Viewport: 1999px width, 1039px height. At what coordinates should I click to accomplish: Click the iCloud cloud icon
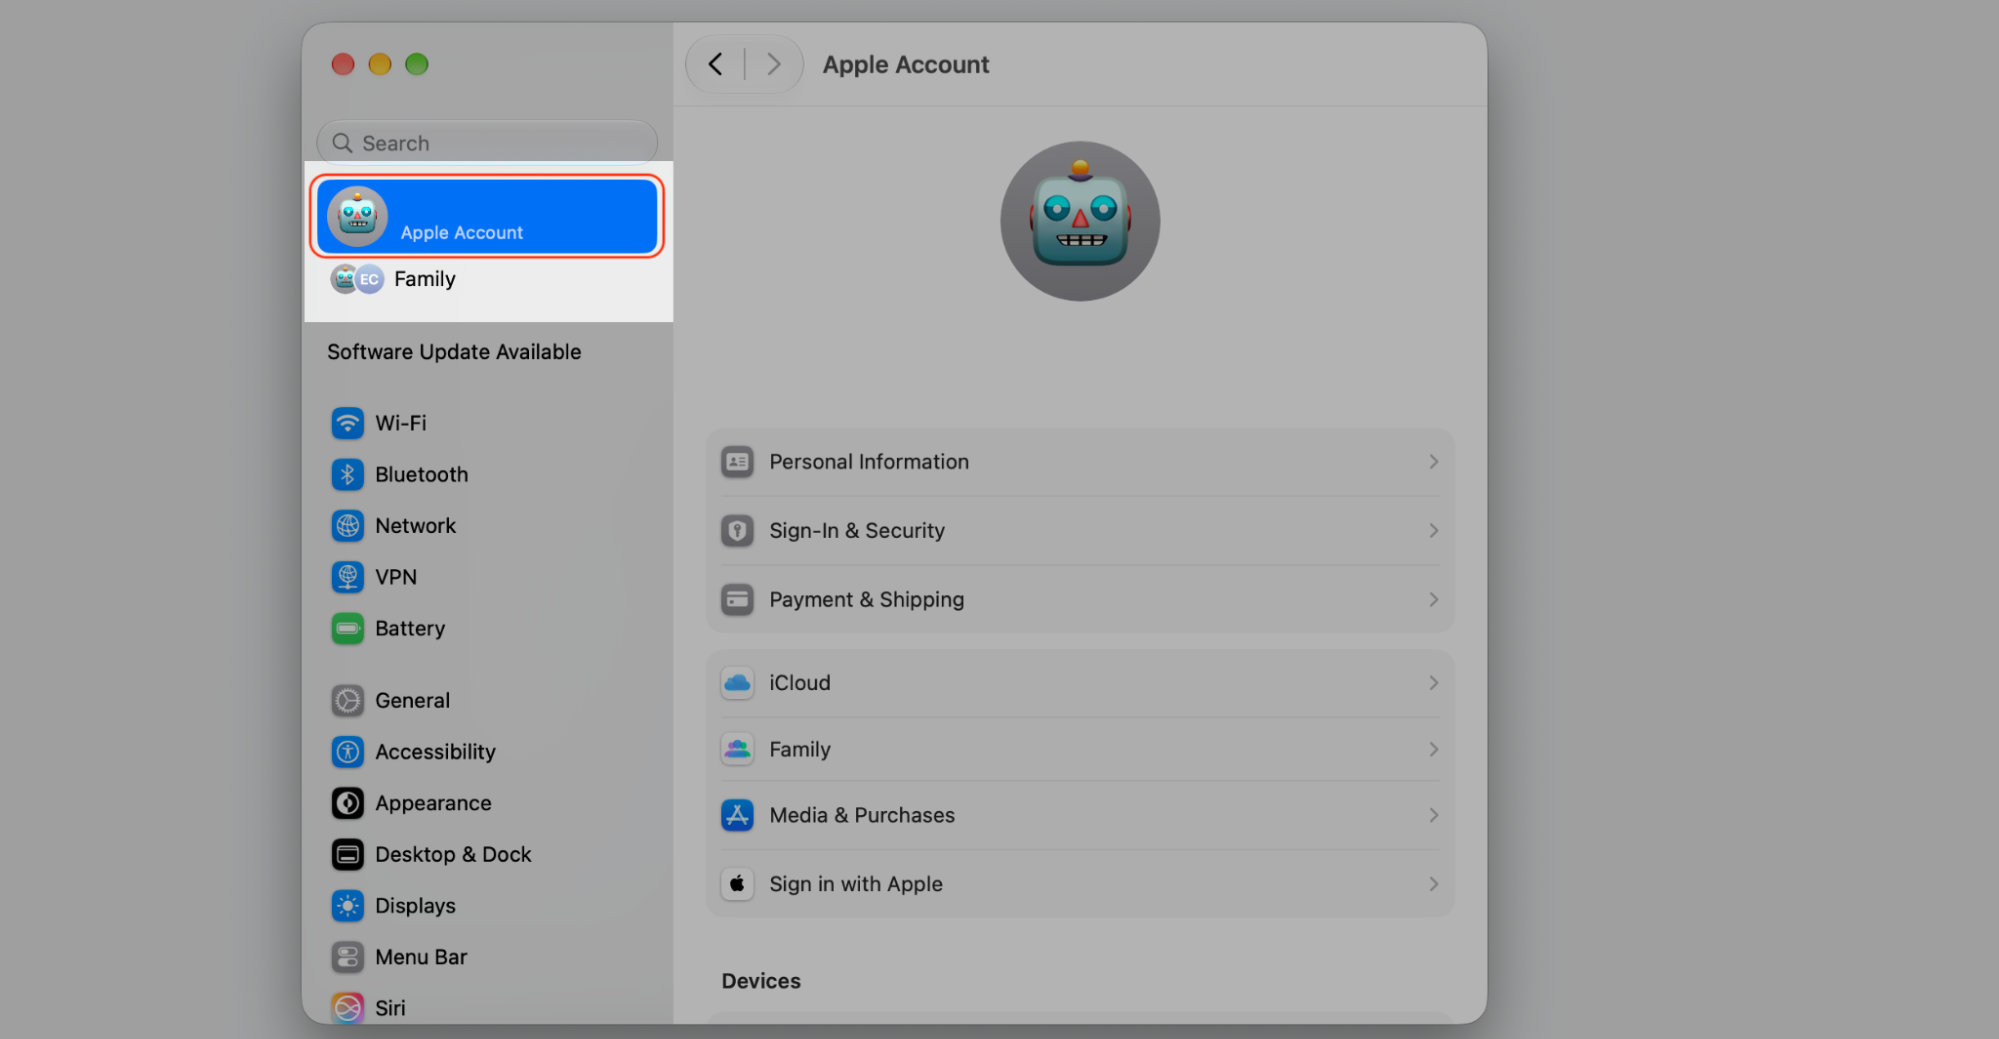click(737, 683)
